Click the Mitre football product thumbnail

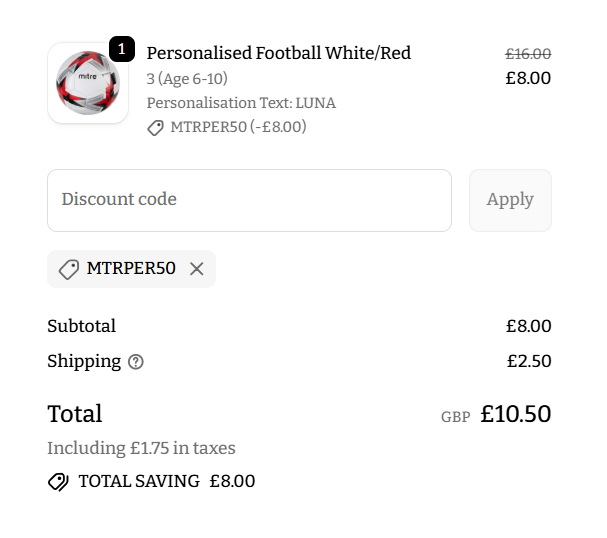[x=87, y=84]
